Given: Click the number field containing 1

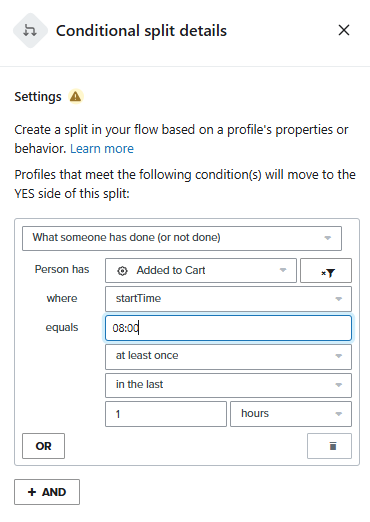Looking at the screenshot, I should pos(166,414).
